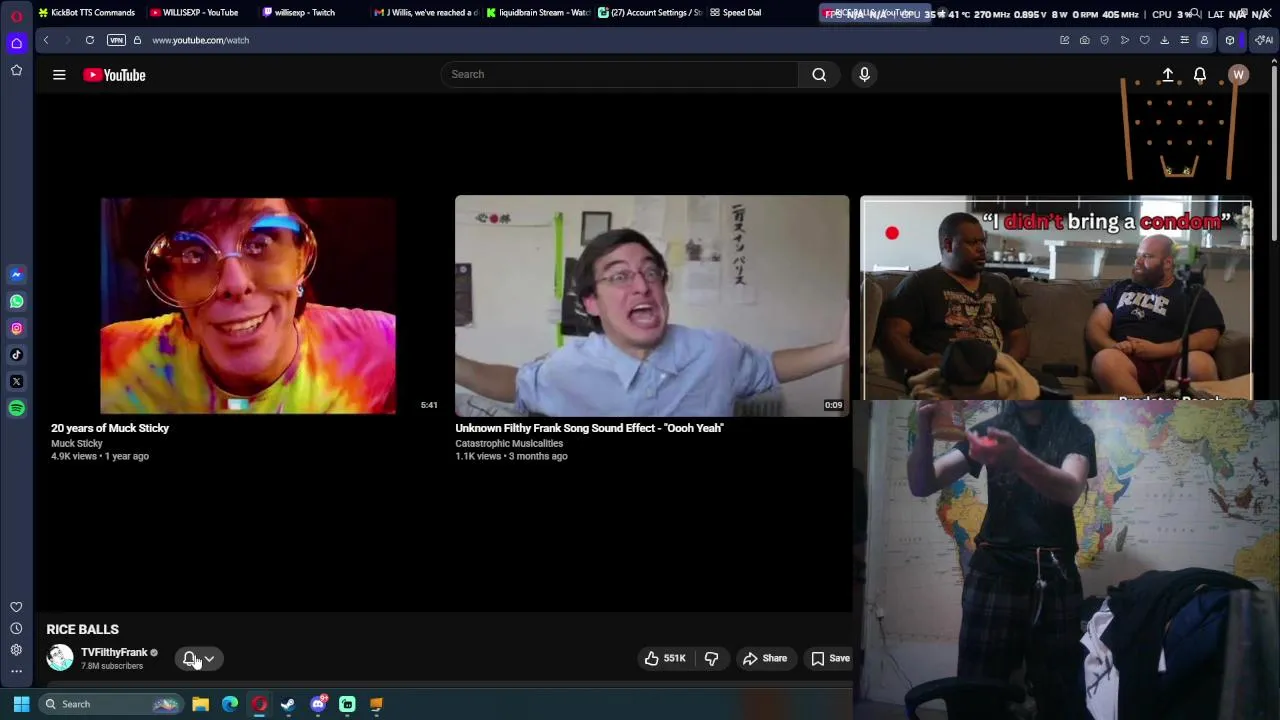Focus the YouTube Search input field

tap(620, 74)
